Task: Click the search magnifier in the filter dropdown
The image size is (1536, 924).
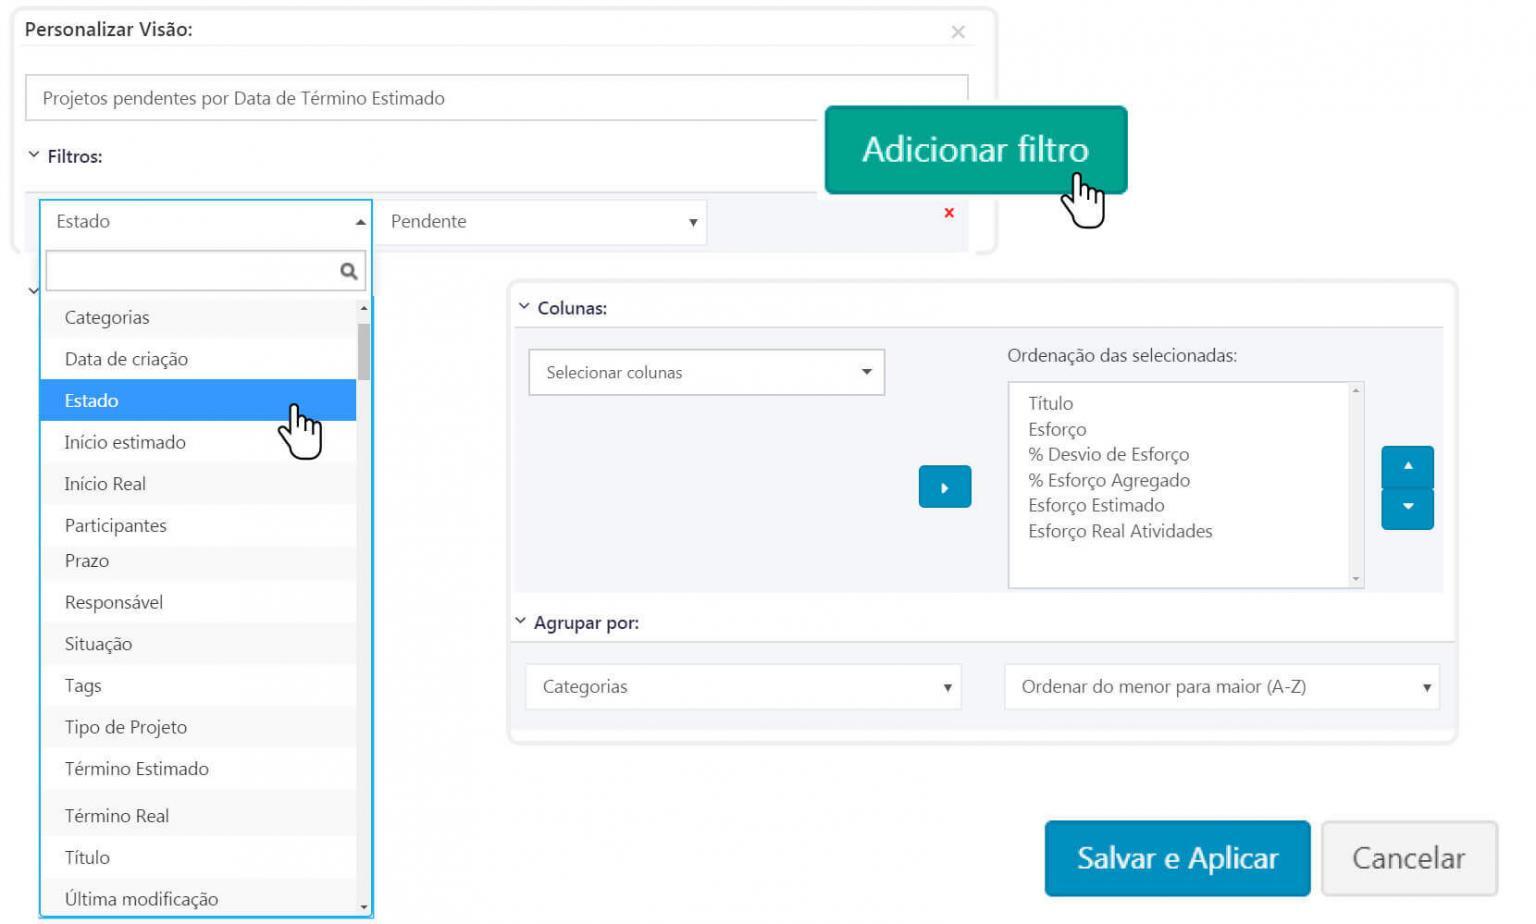Action: [x=348, y=270]
